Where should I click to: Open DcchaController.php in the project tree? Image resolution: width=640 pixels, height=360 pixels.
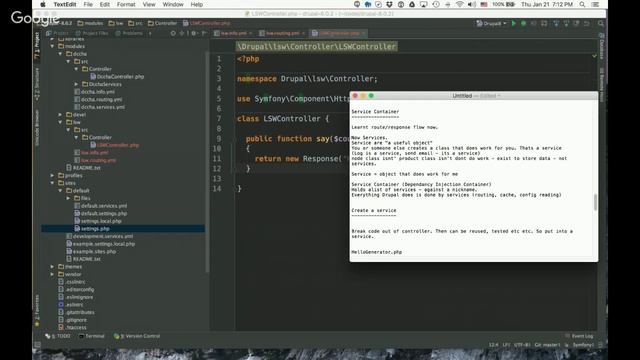click(117, 77)
